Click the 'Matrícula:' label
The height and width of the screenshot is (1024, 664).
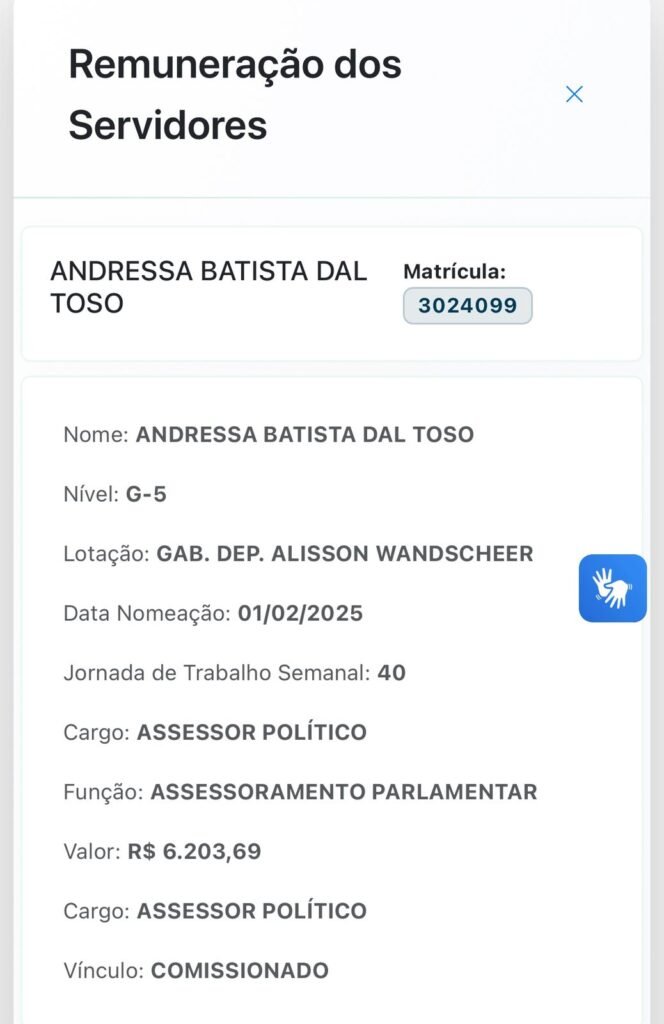pos(454,271)
